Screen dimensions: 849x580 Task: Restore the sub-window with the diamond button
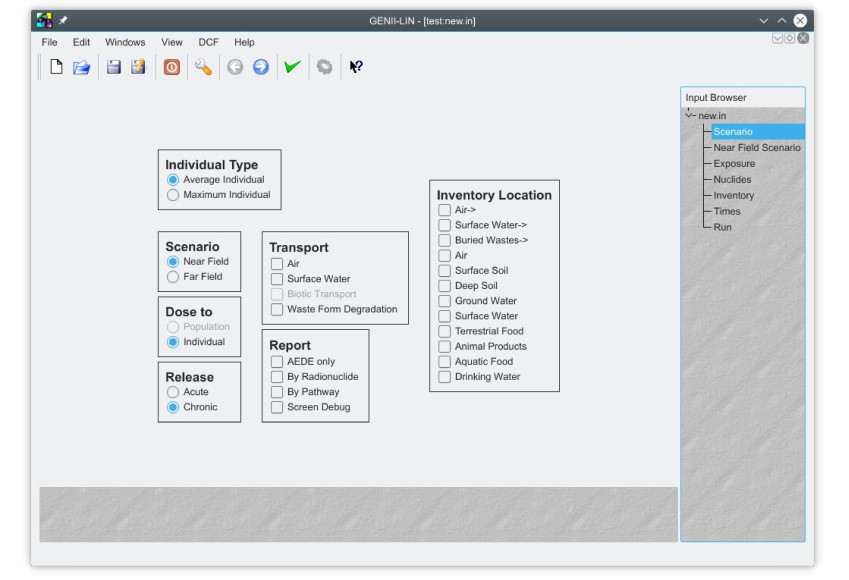(790, 38)
